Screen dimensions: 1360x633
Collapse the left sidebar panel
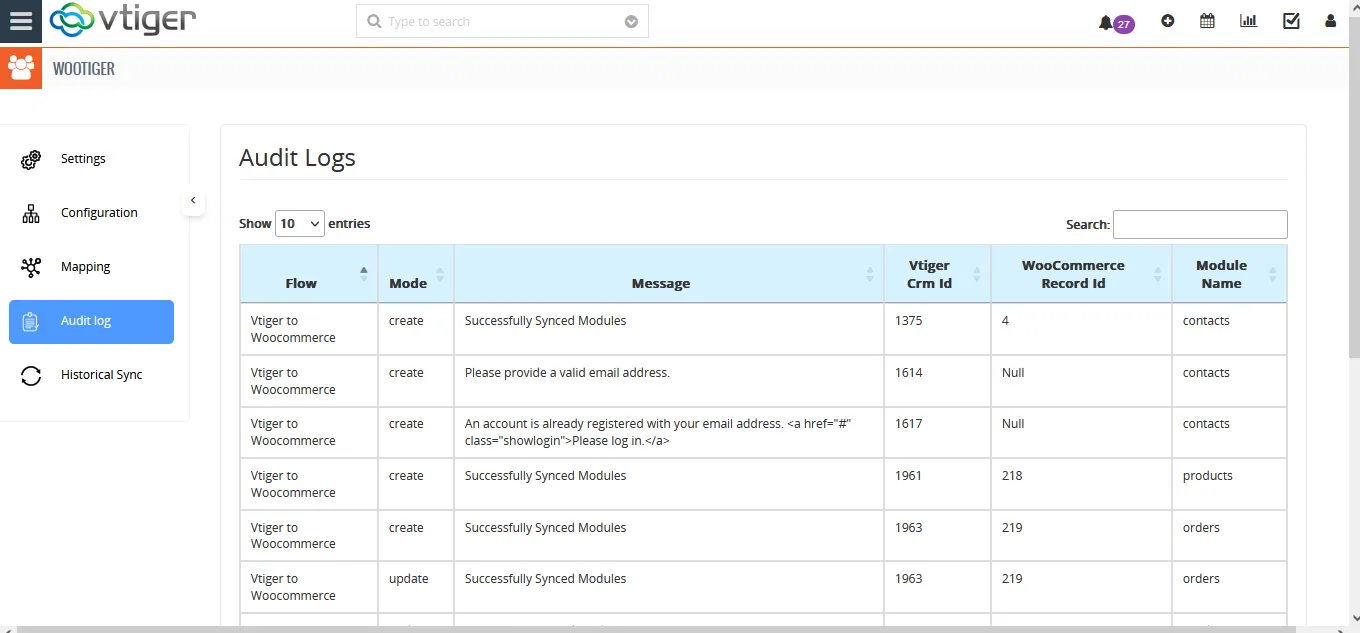pos(193,201)
